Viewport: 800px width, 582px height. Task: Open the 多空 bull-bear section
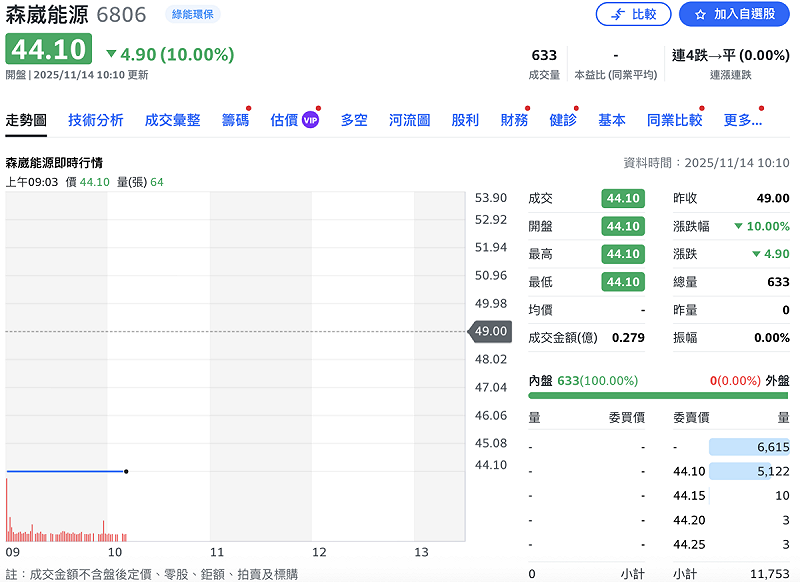(x=354, y=119)
